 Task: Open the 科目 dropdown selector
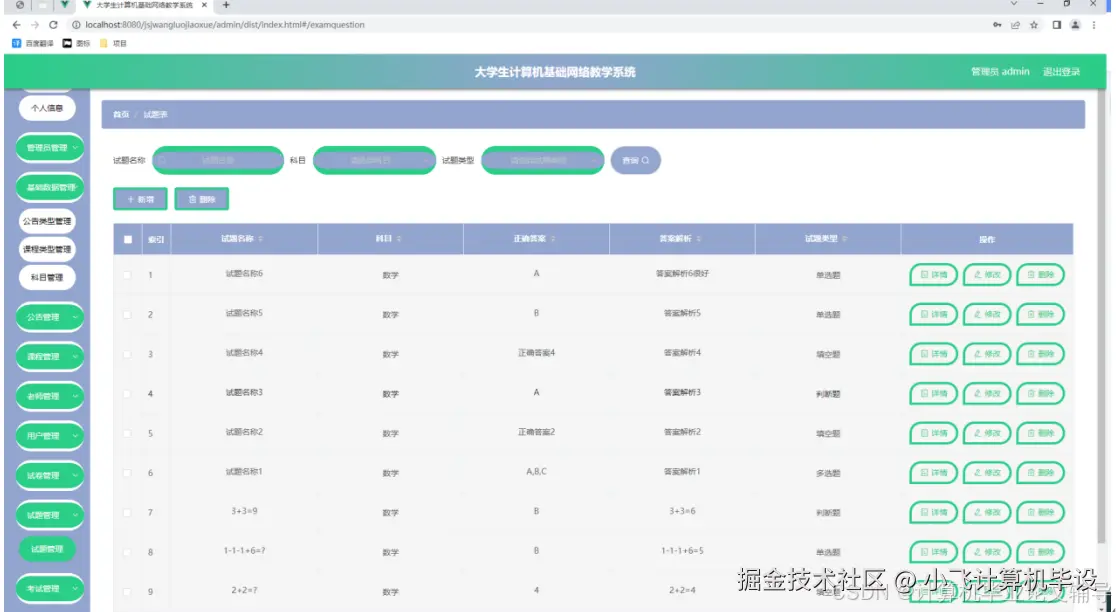coord(374,160)
